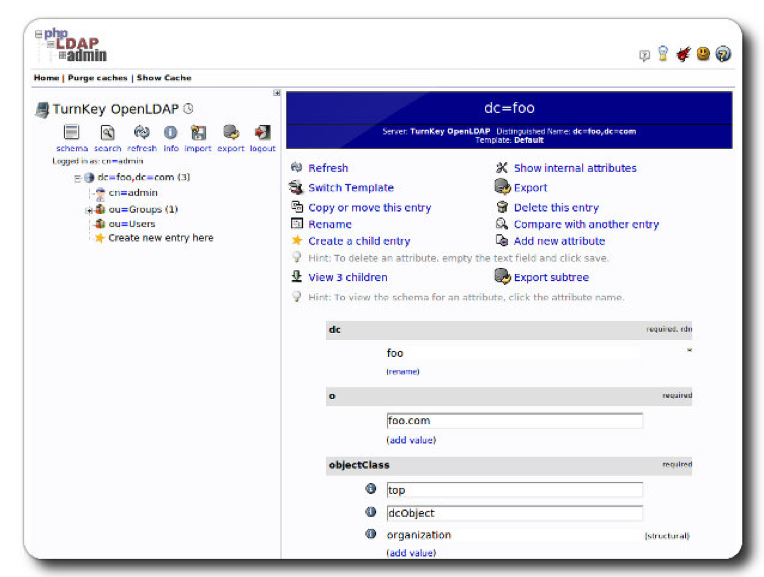This screenshot has width=764, height=577.
Task: Expand the ou=Groups tree node
Action: pos(89,211)
